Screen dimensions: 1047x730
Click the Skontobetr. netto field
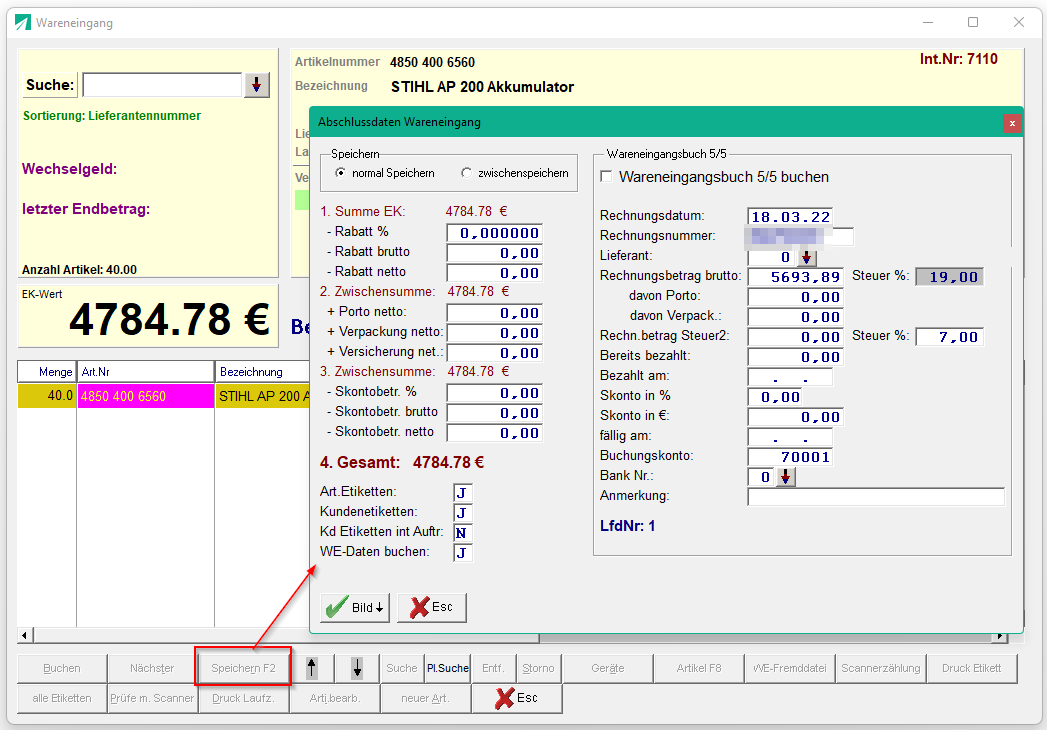click(494, 433)
